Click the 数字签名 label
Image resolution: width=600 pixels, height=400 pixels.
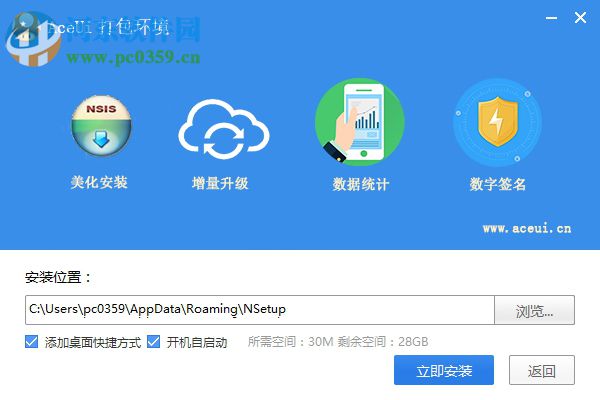pyautogui.click(x=498, y=184)
